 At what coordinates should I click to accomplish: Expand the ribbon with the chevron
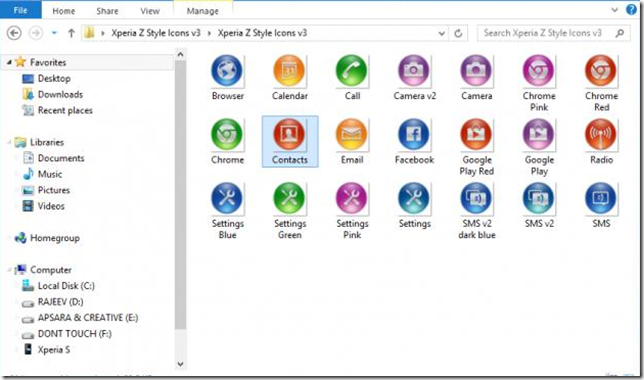point(614,10)
